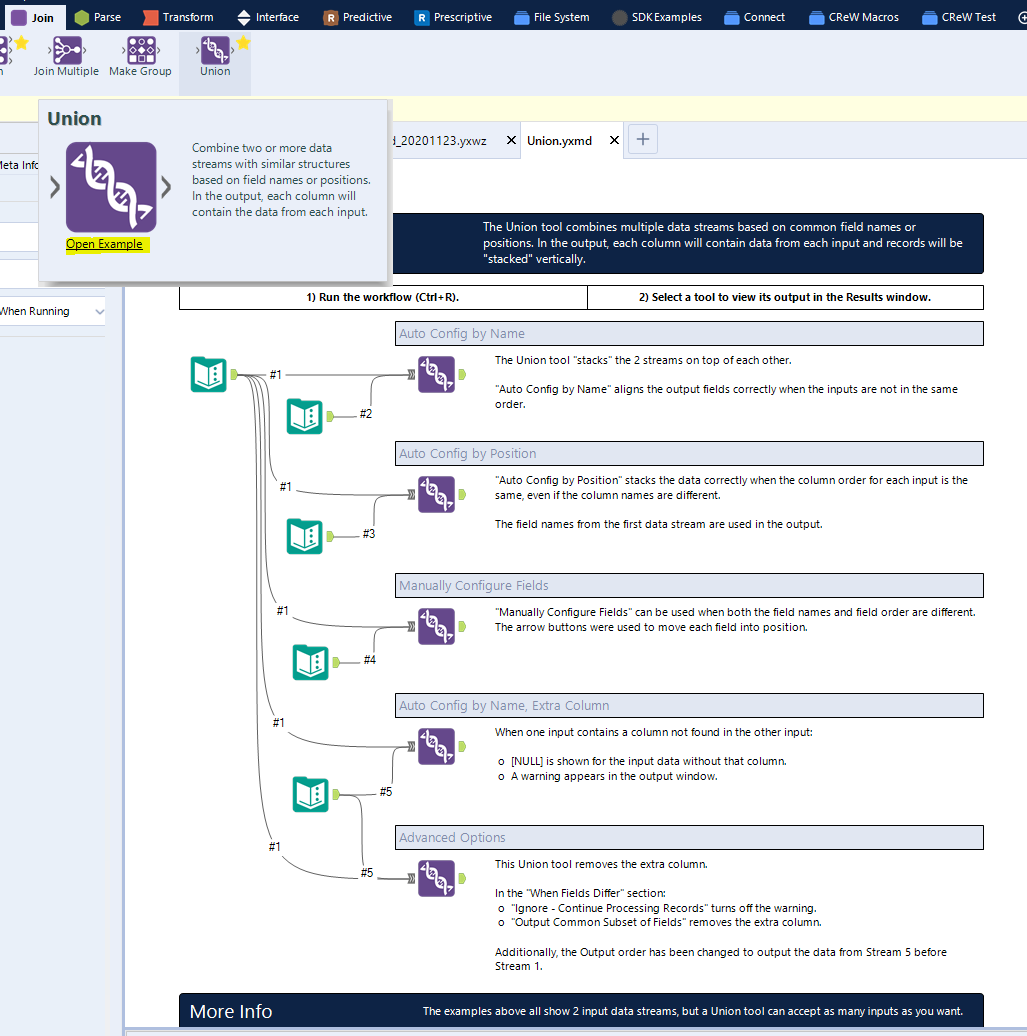
Task: Select the Union tool under Auto Config by Name
Action: [x=436, y=374]
